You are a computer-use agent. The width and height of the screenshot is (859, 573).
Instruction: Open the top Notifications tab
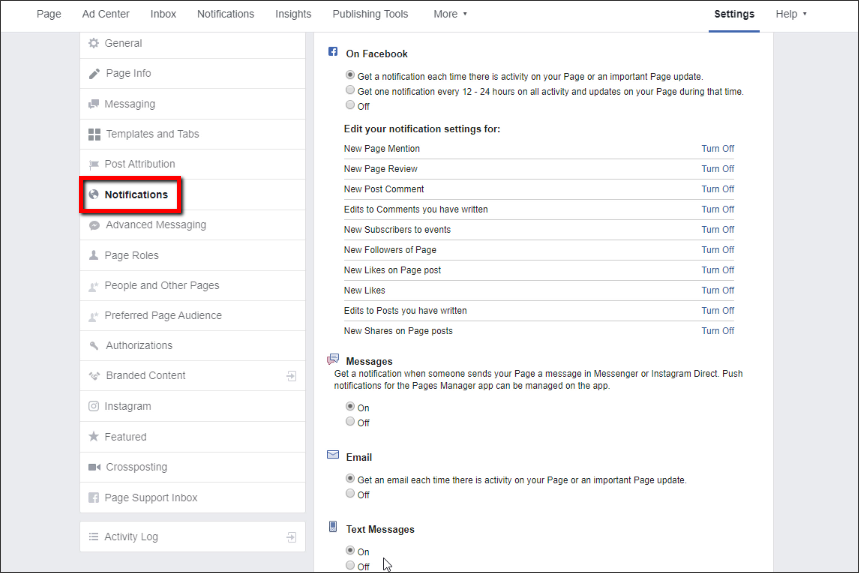coord(226,14)
